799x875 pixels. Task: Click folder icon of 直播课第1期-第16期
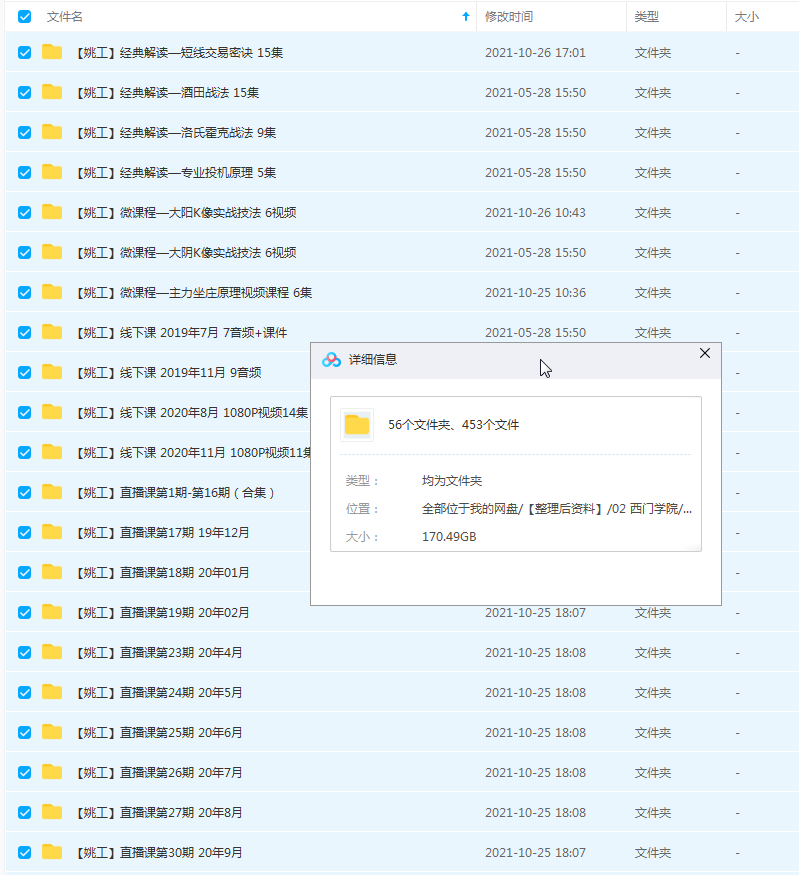coord(52,492)
